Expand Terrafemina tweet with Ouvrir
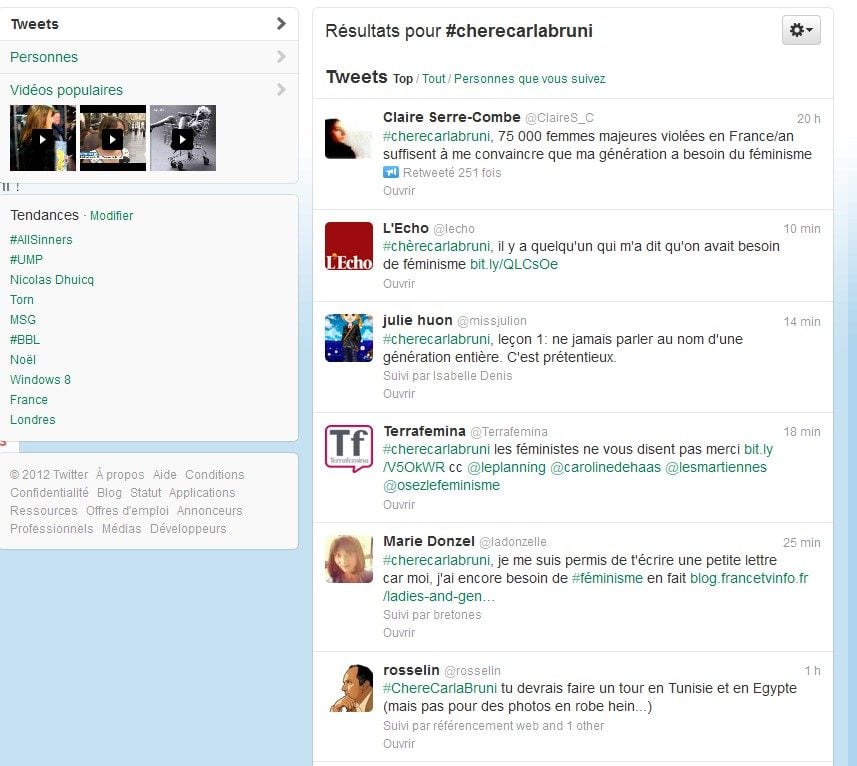This screenshot has width=857, height=766. pos(399,505)
